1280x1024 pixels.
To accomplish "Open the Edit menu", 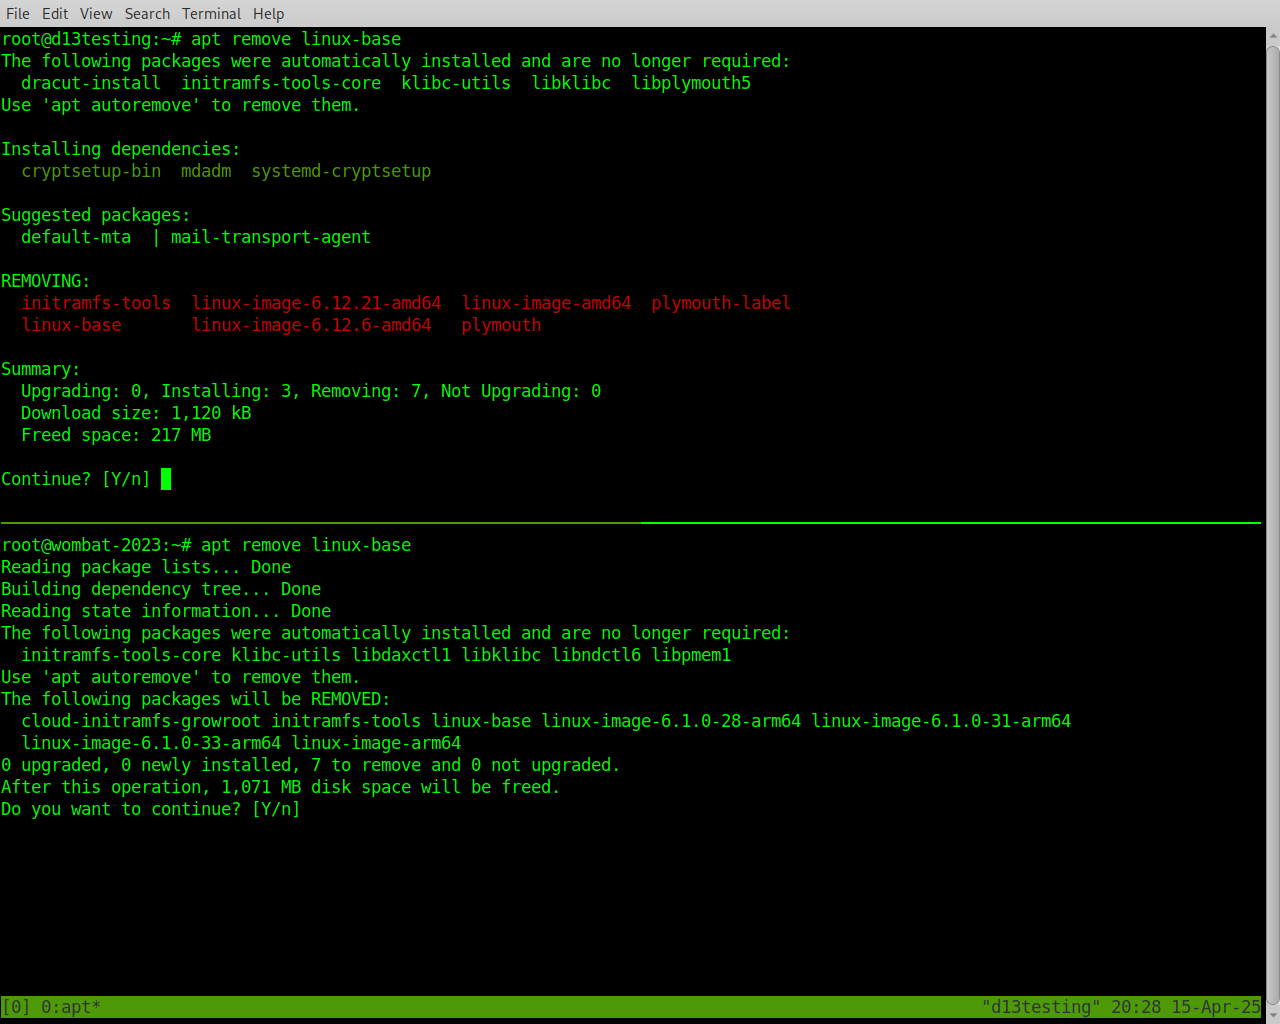I will click(55, 13).
